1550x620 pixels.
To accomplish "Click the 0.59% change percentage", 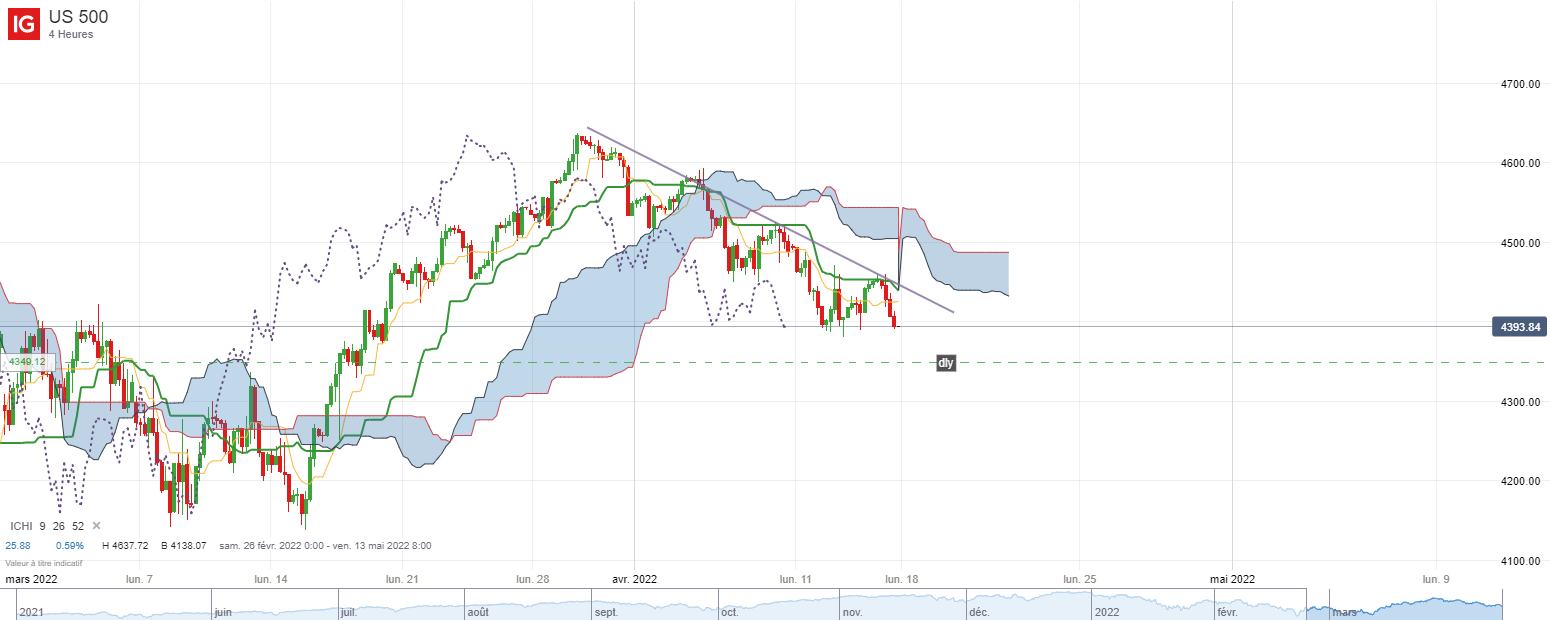I will 70,545.
